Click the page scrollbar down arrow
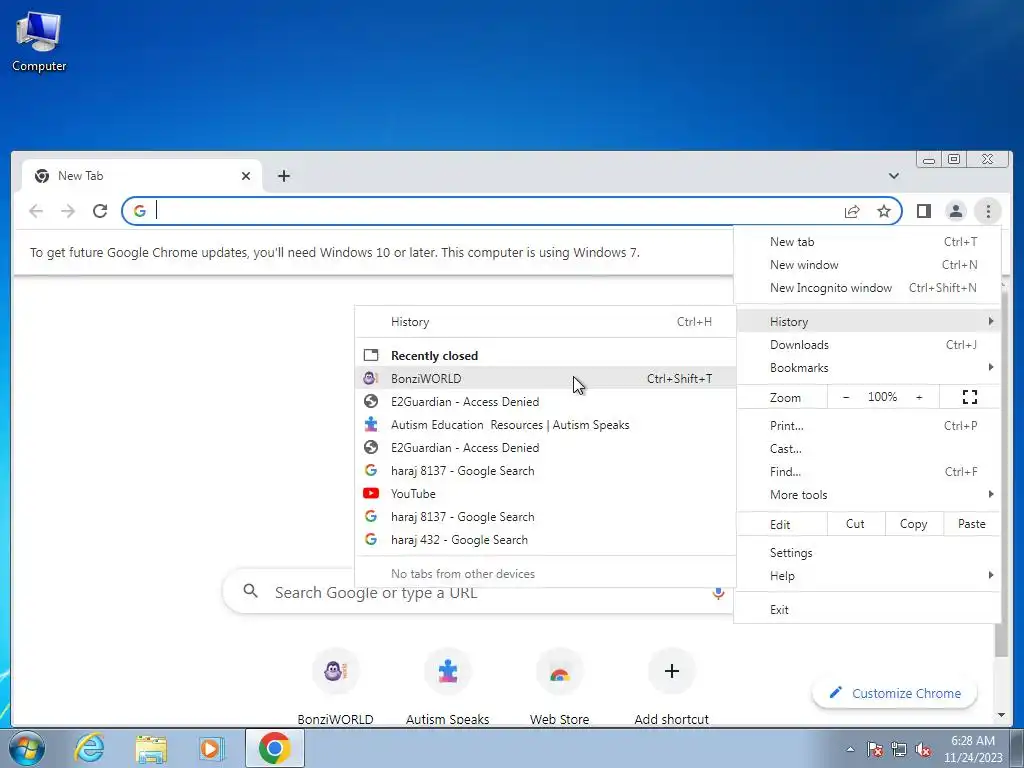Screen dimensions: 1024x768 tap(1001, 715)
